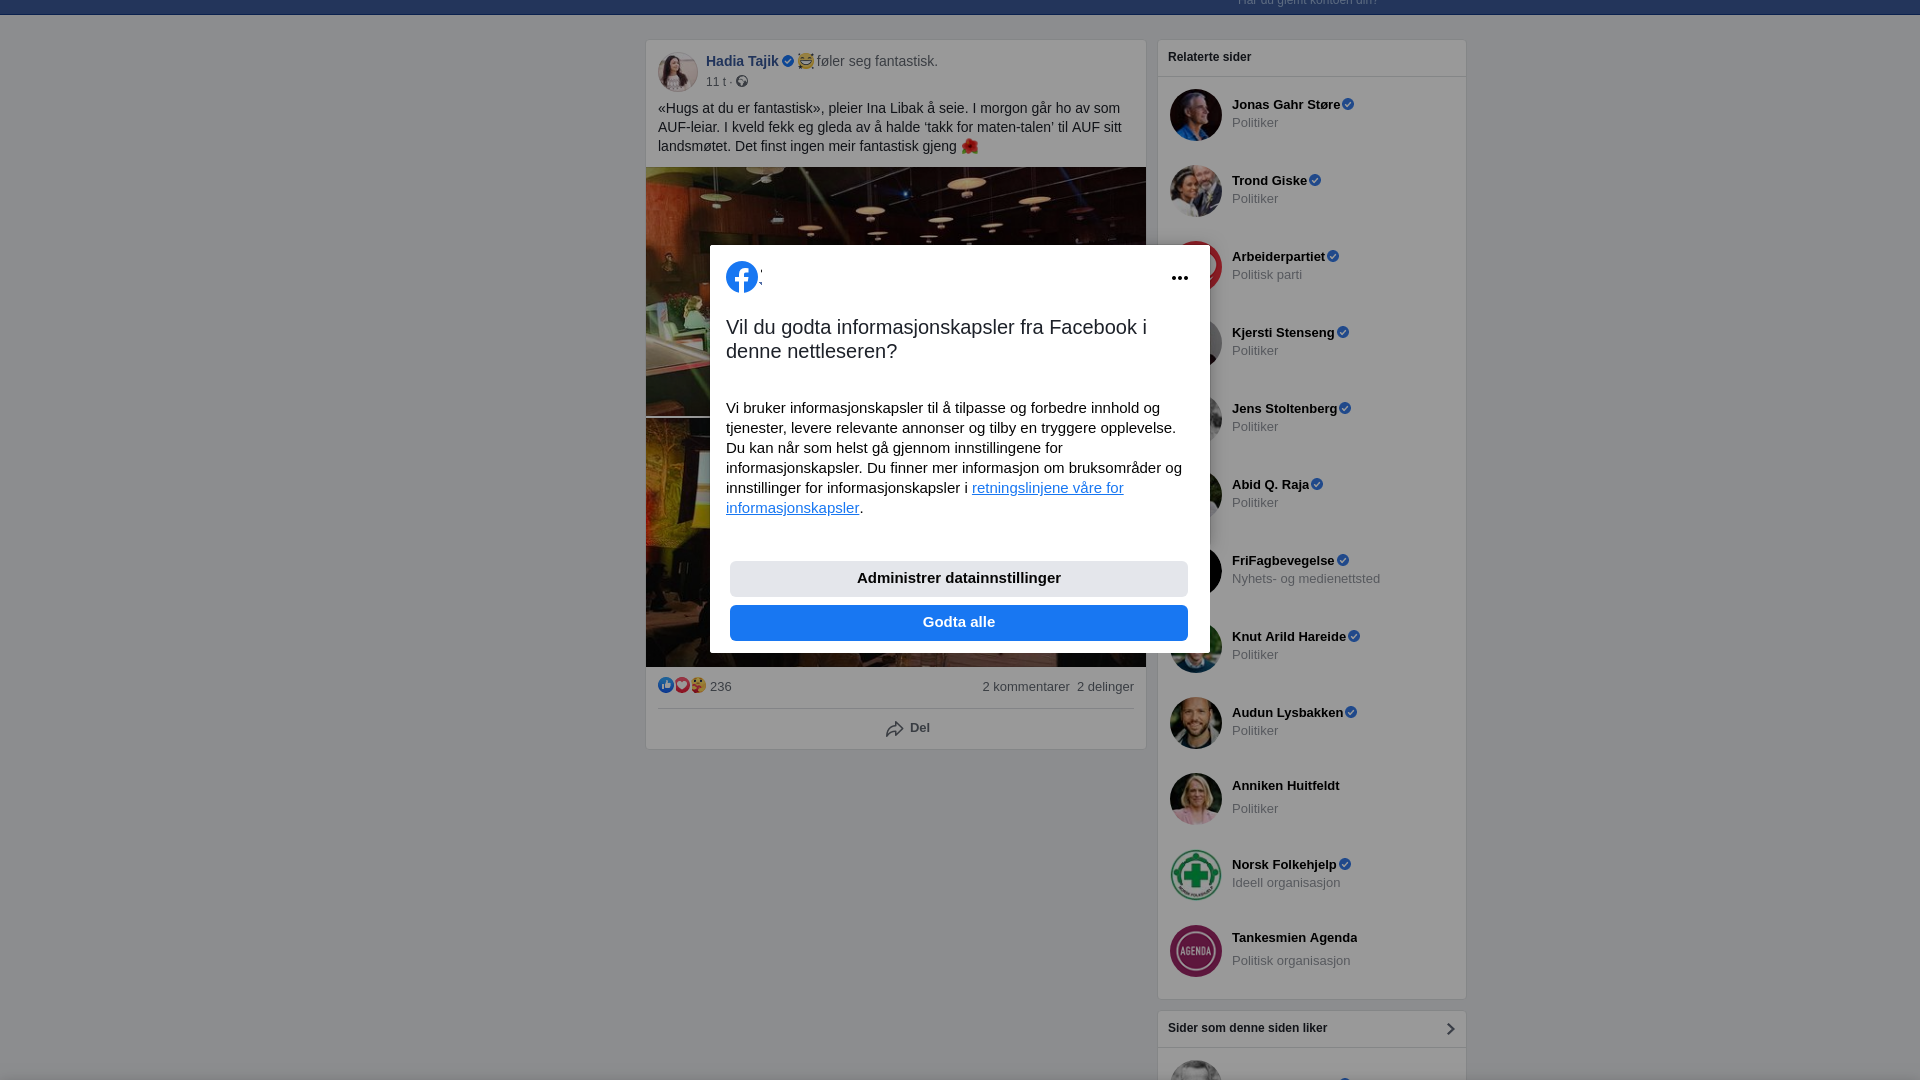
Task: Click Administrer datainnstillinger button
Action: (x=959, y=579)
